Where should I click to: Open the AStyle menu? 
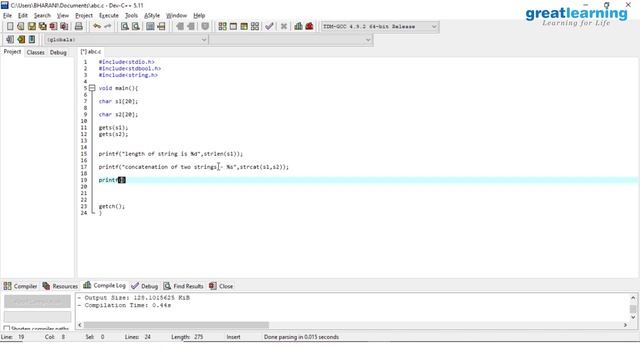click(152, 16)
